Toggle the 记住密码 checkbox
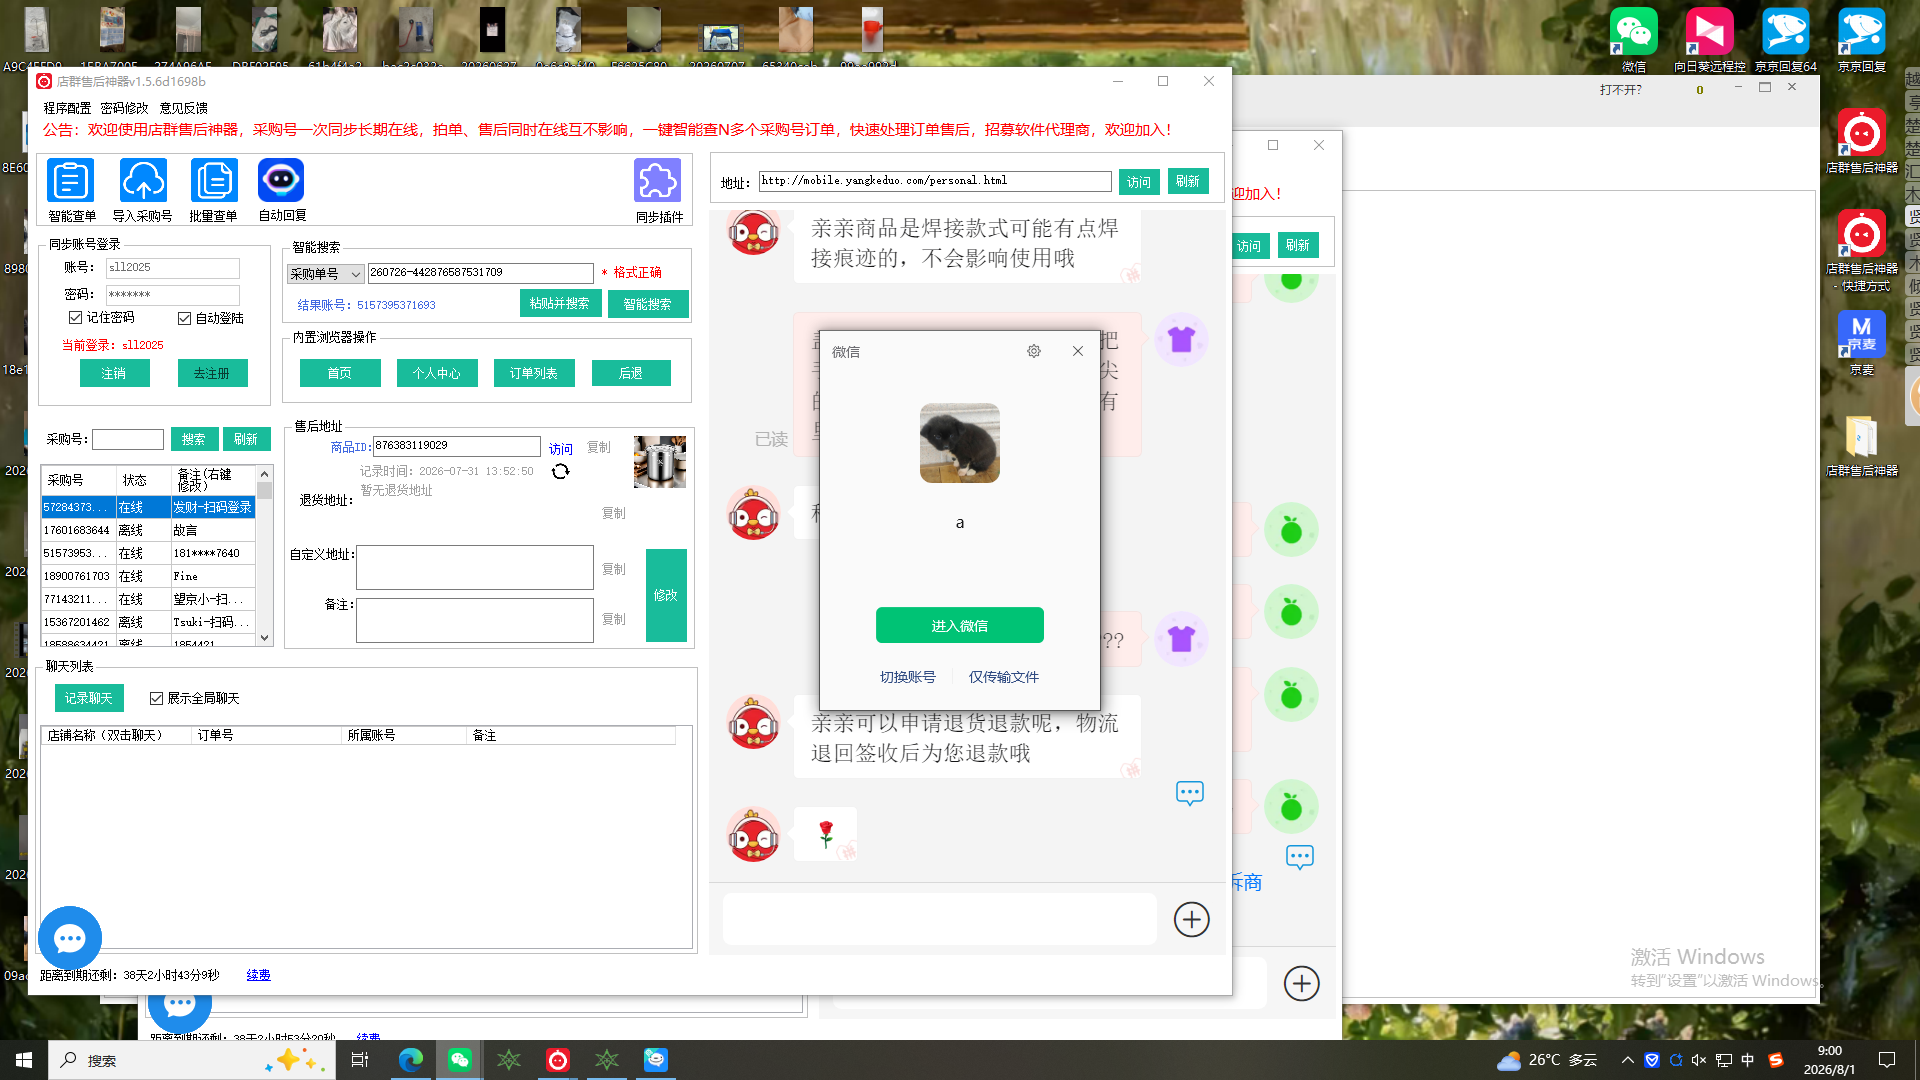The width and height of the screenshot is (1920, 1080). (x=75, y=317)
